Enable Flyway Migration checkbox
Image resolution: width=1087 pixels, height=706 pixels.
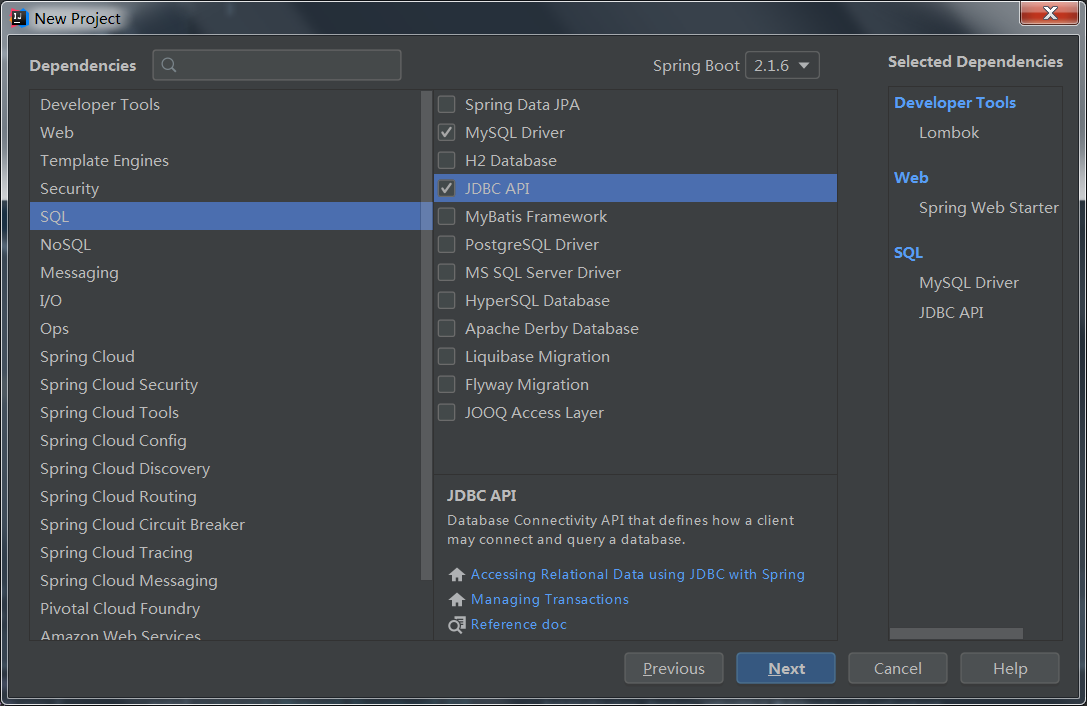(x=446, y=384)
